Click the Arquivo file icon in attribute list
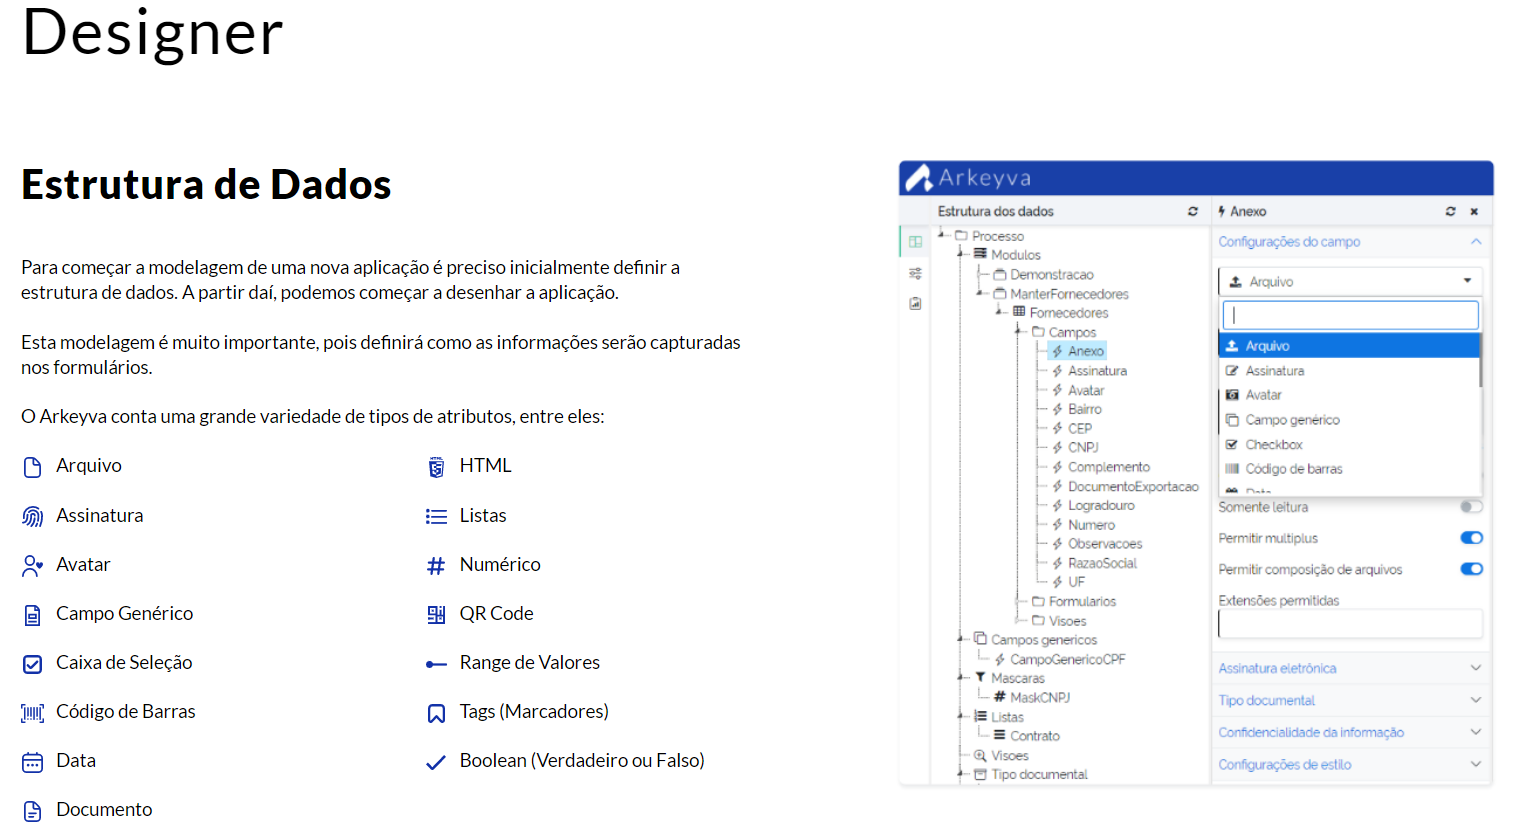Image resolution: width=1525 pixels, height=826 pixels. pyautogui.click(x=30, y=465)
